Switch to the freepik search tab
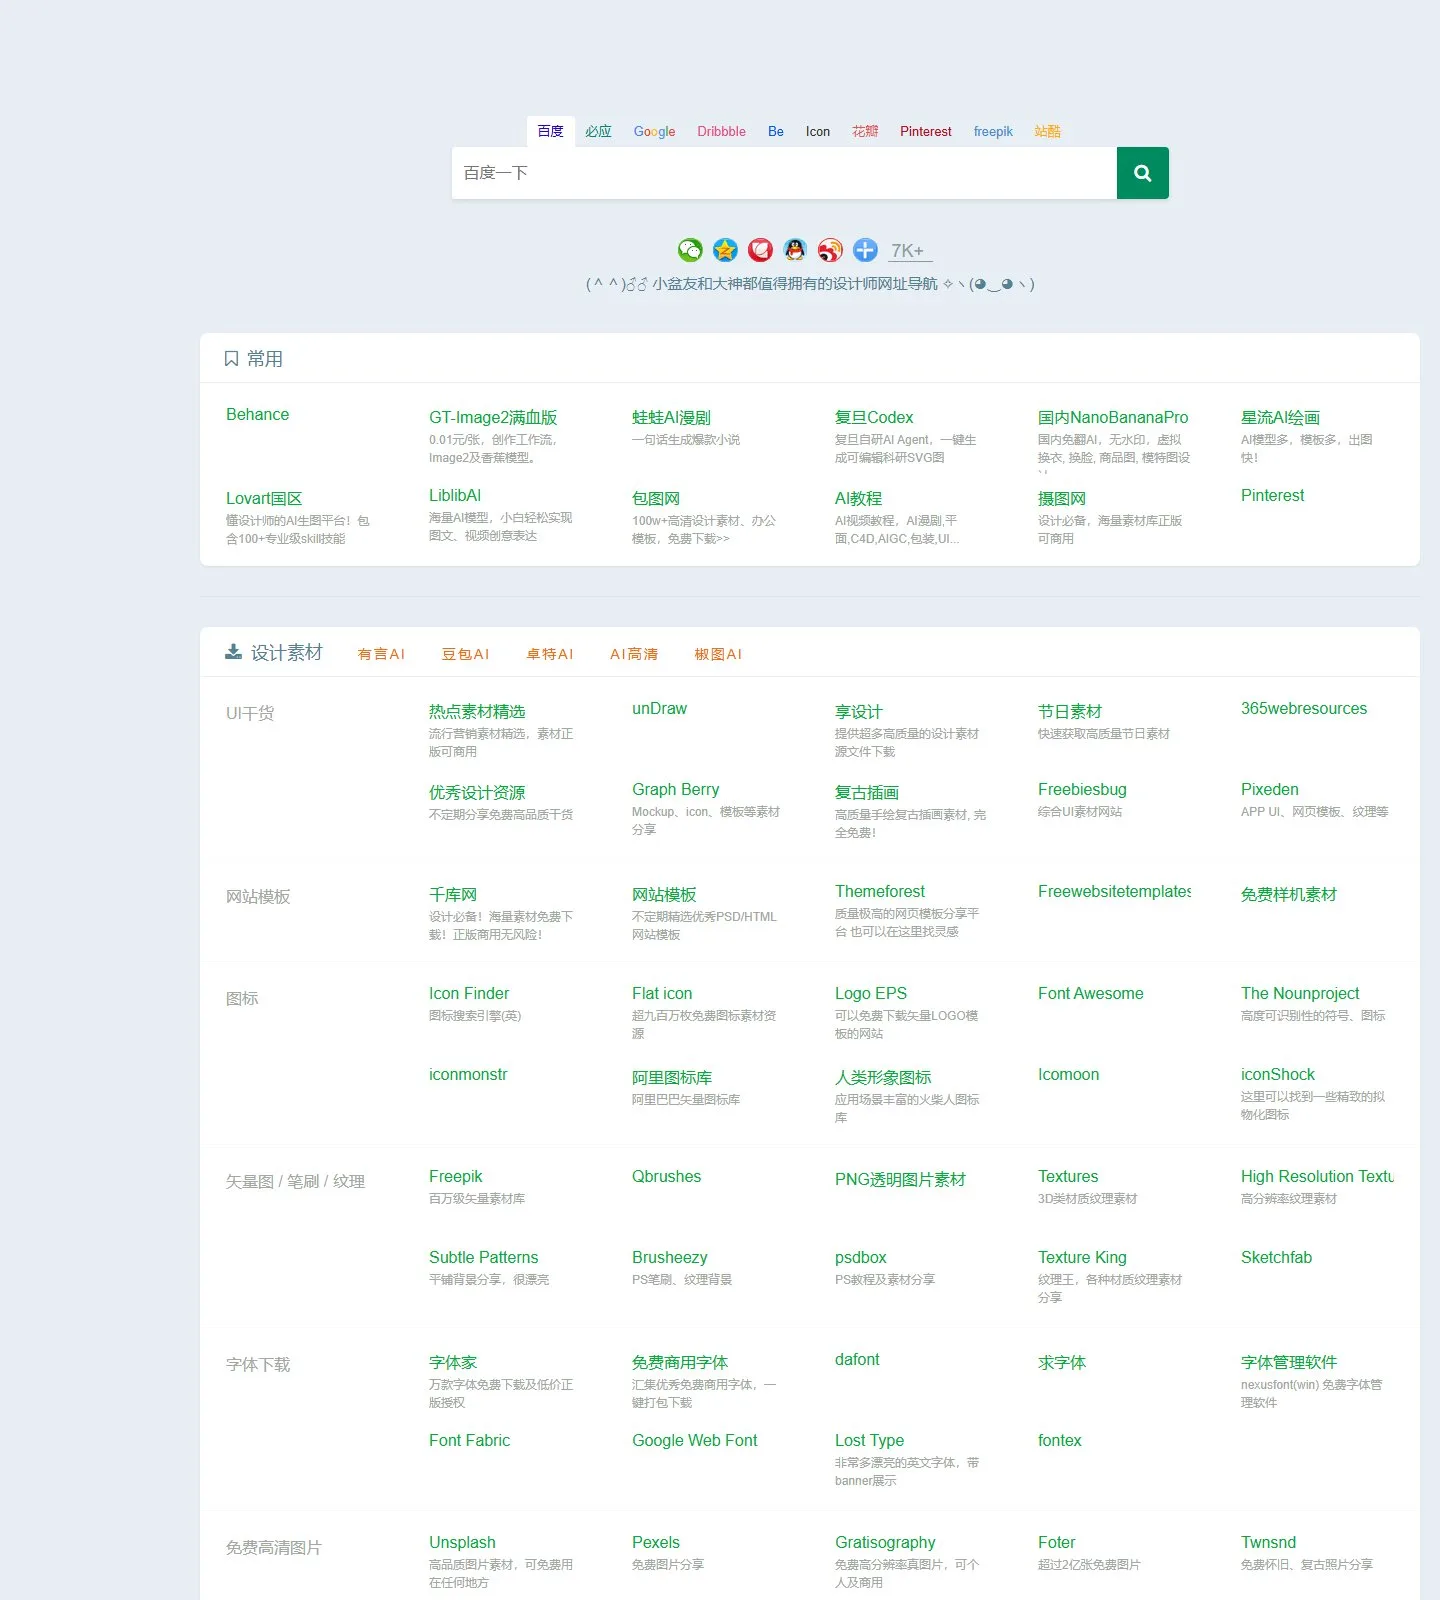 click(993, 131)
